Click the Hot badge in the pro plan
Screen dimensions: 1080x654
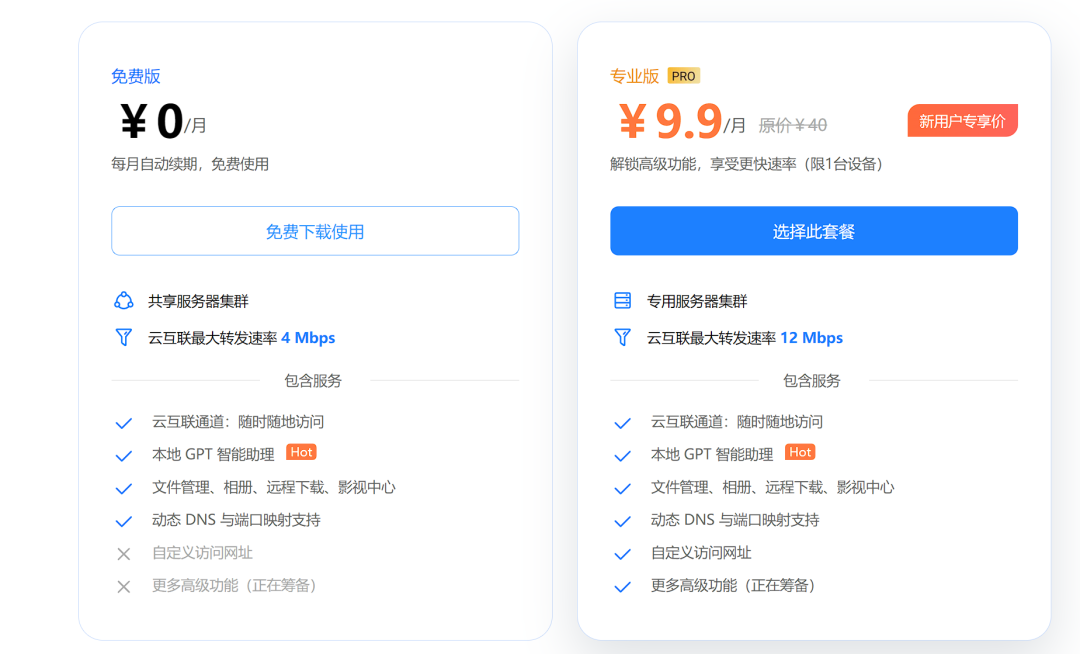(x=800, y=452)
